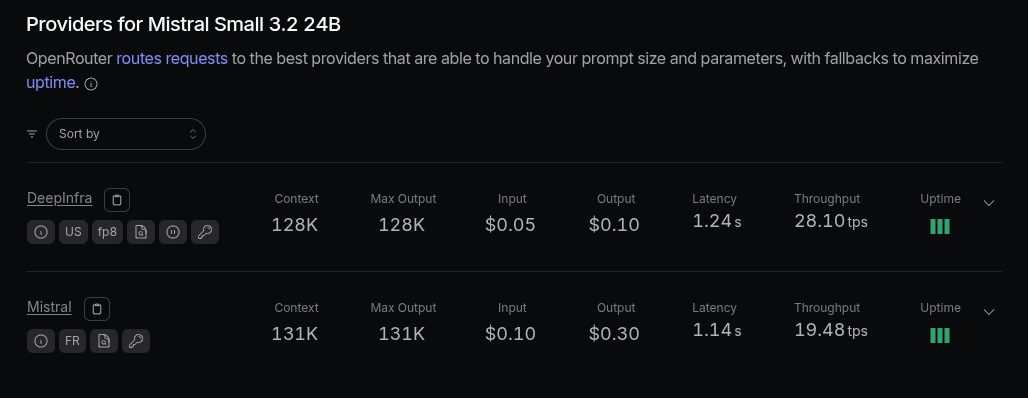The height and width of the screenshot is (398, 1028).
Task: Click the pause circle icon under DeepInfra
Action: click(173, 232)
